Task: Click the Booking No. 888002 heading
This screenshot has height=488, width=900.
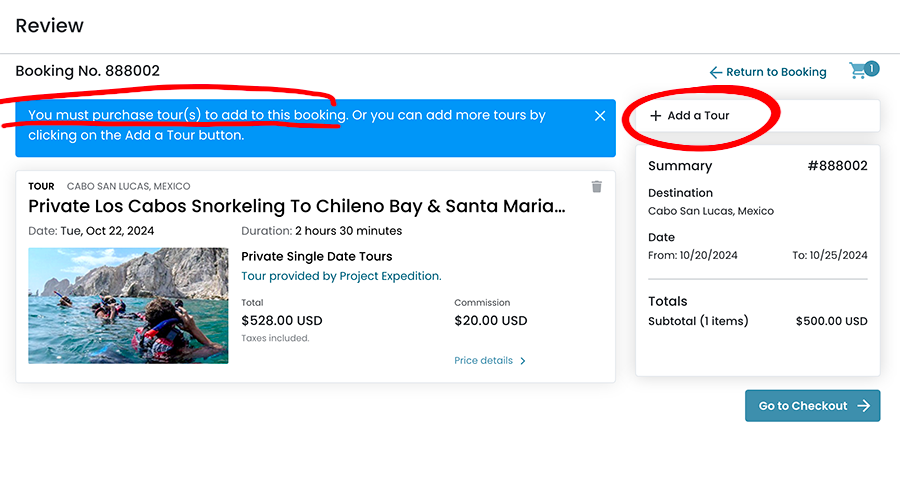Action: [88, 71]
